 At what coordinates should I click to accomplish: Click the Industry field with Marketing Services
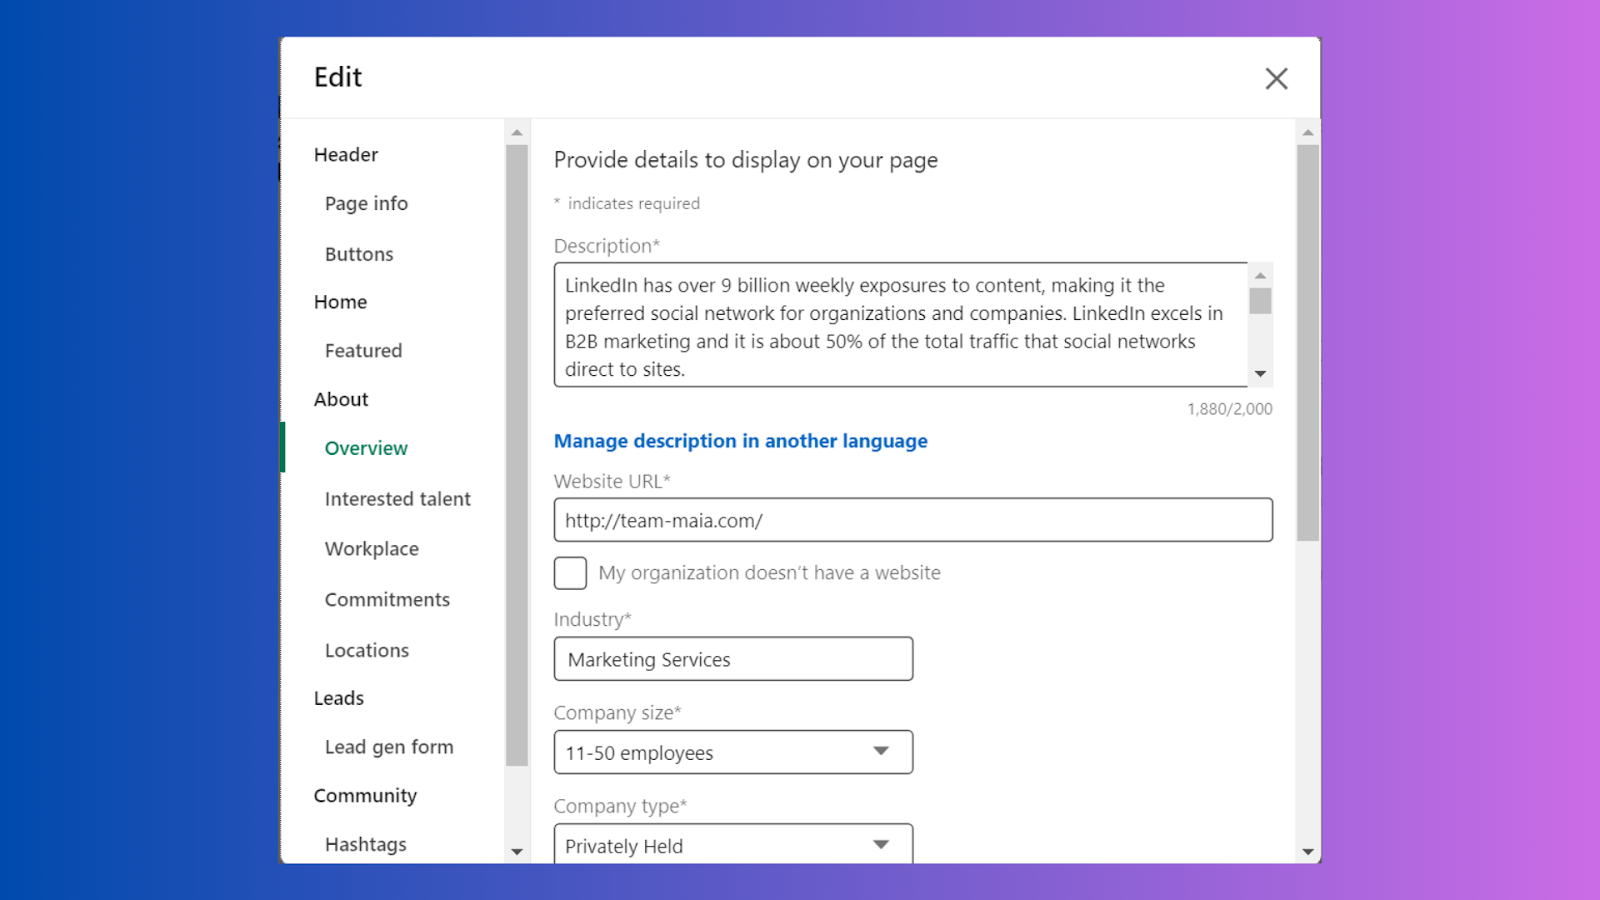tap(733, 659)
